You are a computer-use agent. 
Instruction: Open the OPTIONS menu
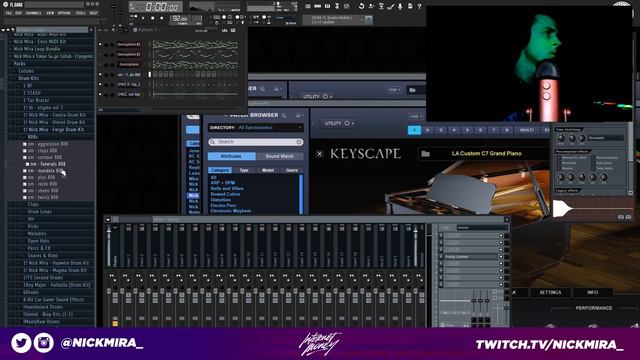pyautogui.click(x=64, y=13)
